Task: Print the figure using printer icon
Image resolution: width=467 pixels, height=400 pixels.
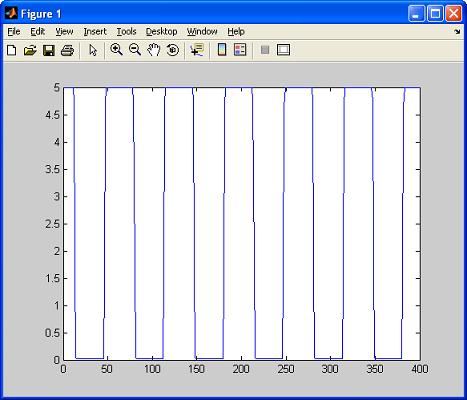Action: [67, 50]
